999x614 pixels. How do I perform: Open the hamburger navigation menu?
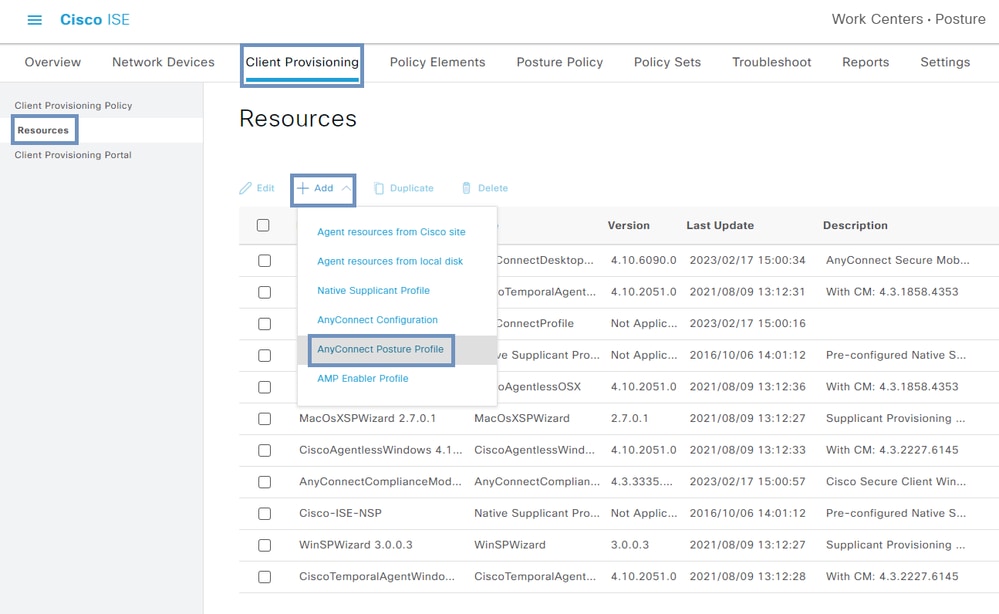tap(34, 20)
